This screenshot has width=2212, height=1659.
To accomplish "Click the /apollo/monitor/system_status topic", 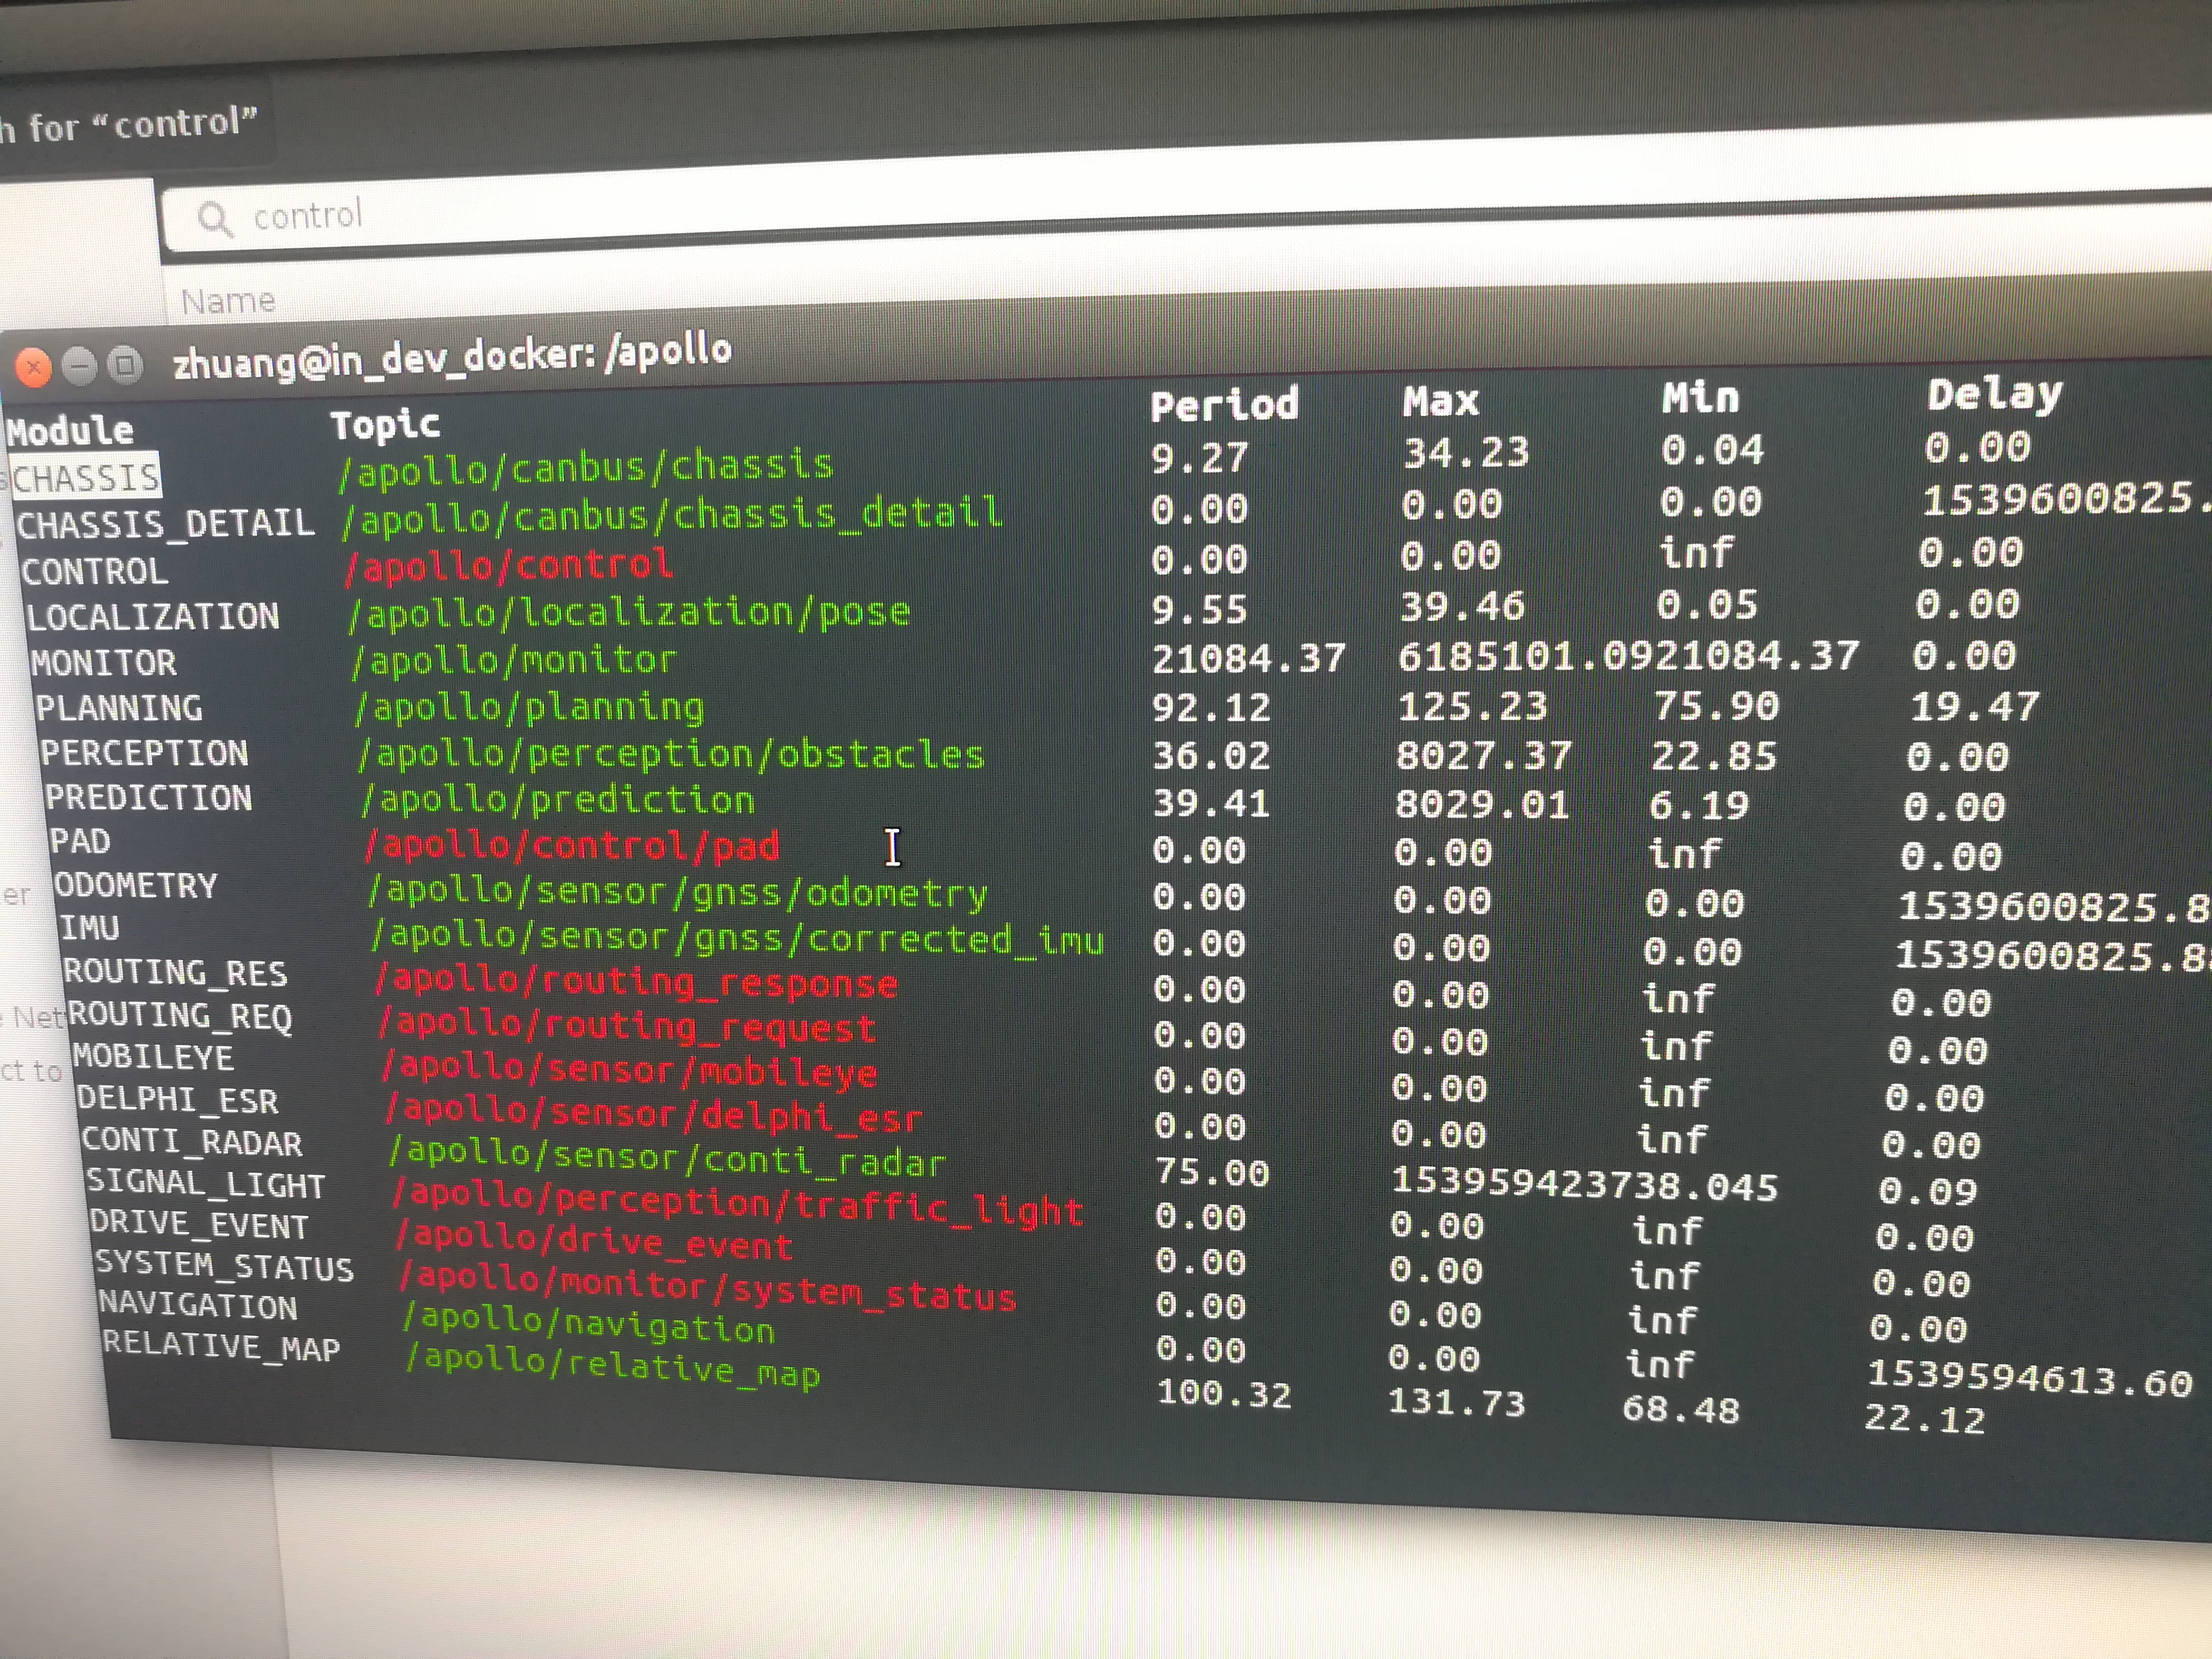I will pyautogui.click(x=707, y=1288).
